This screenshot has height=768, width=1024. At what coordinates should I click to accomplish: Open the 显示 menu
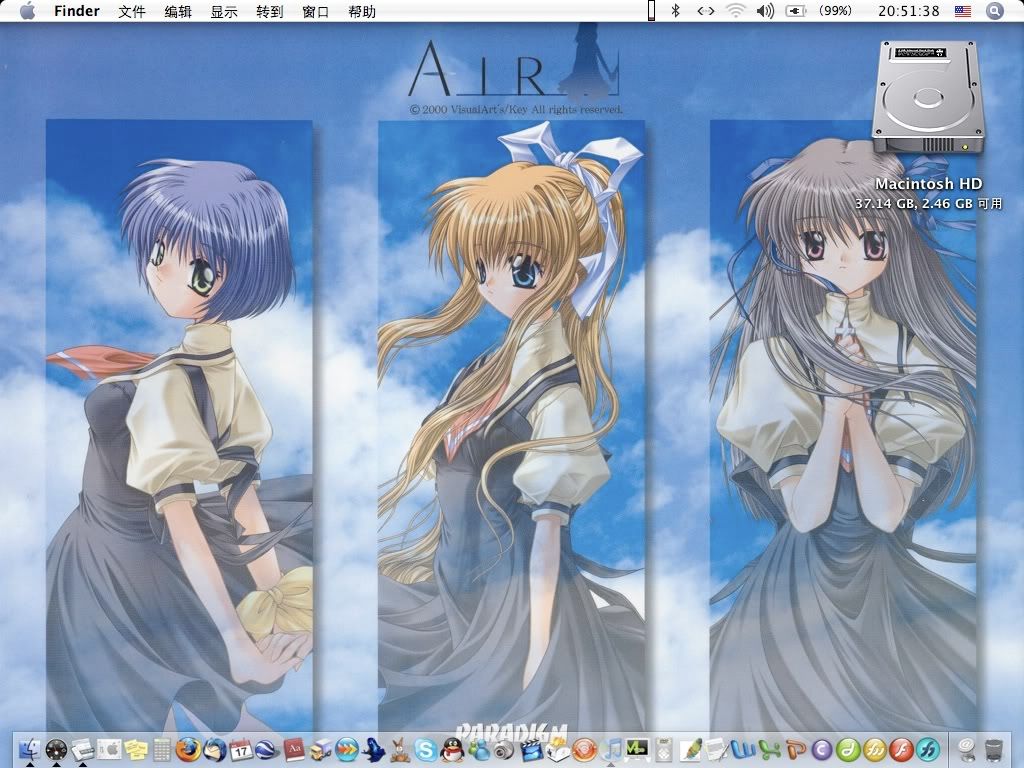pyautogui.click(x=224, y=11)
